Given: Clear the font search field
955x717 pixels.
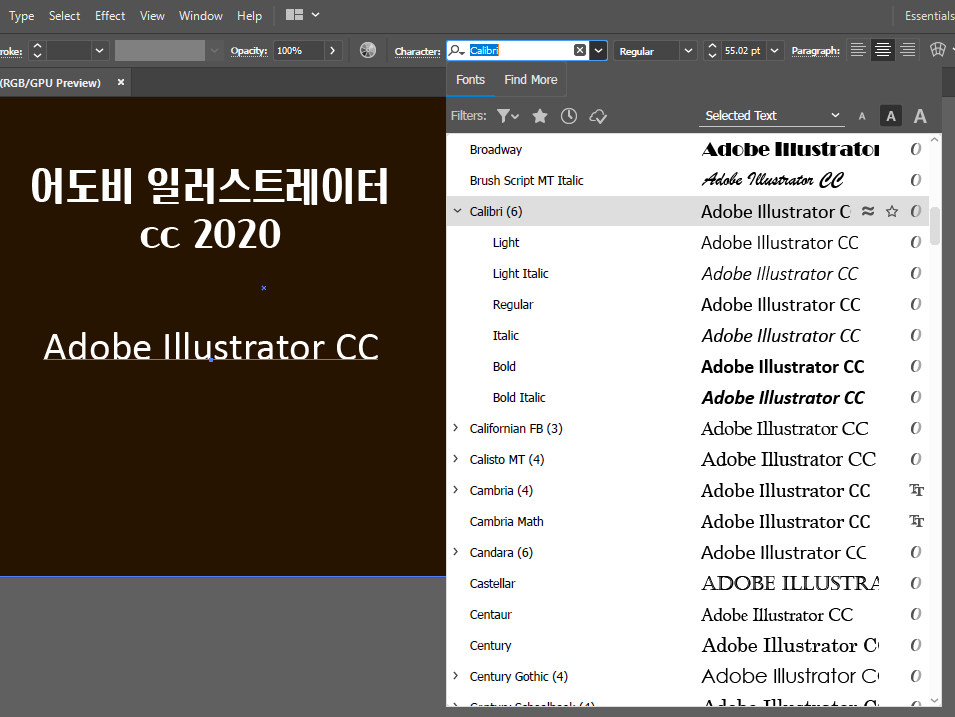Looking at the screenshot, I should [x=580, y=51].
